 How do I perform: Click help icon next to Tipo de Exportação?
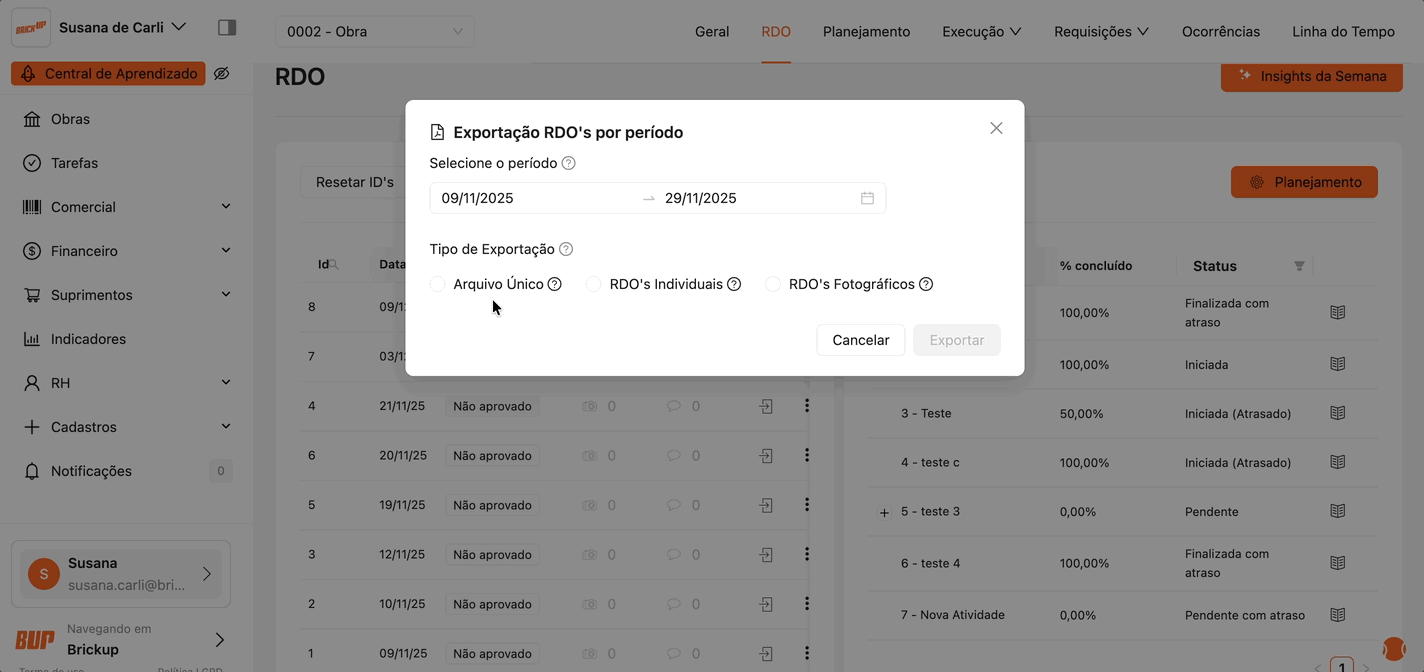[566, 249]
